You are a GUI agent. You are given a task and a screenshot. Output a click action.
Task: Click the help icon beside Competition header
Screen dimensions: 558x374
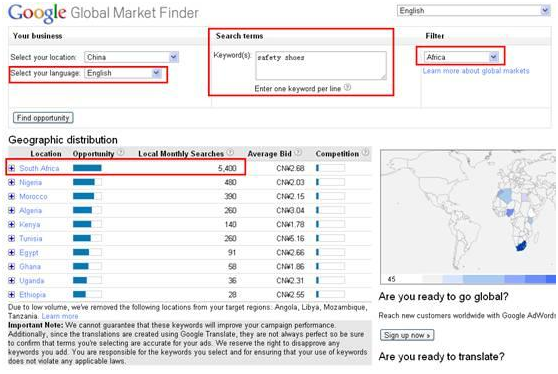coord(365,153)
